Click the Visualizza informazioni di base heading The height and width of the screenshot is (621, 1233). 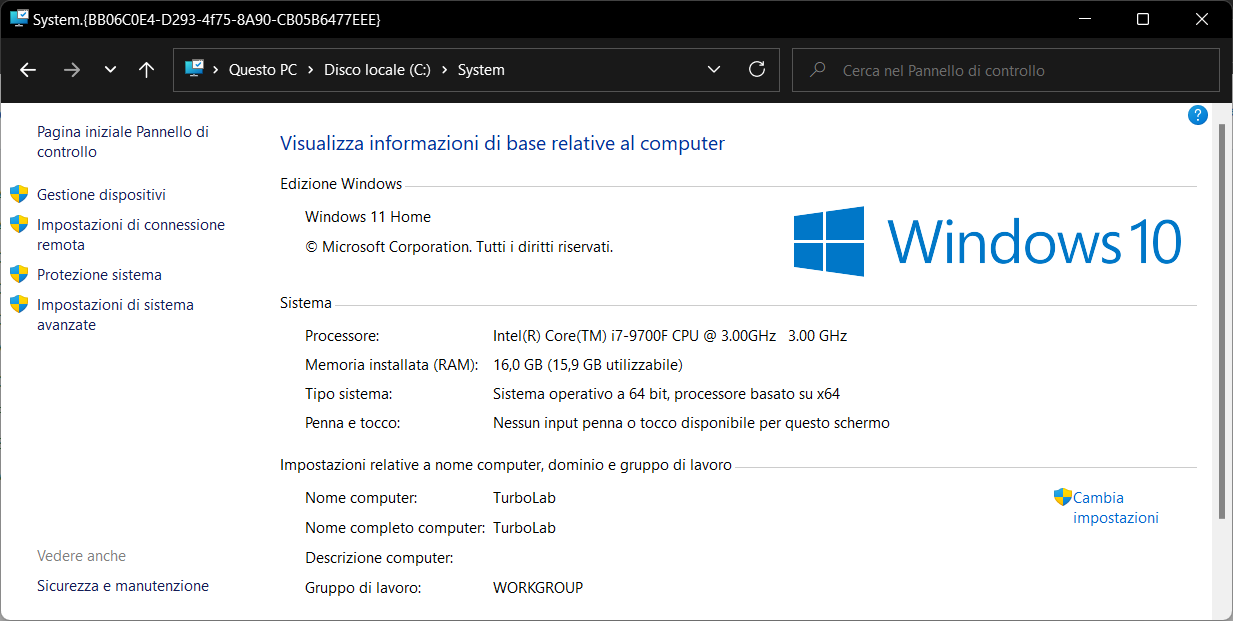502,143
